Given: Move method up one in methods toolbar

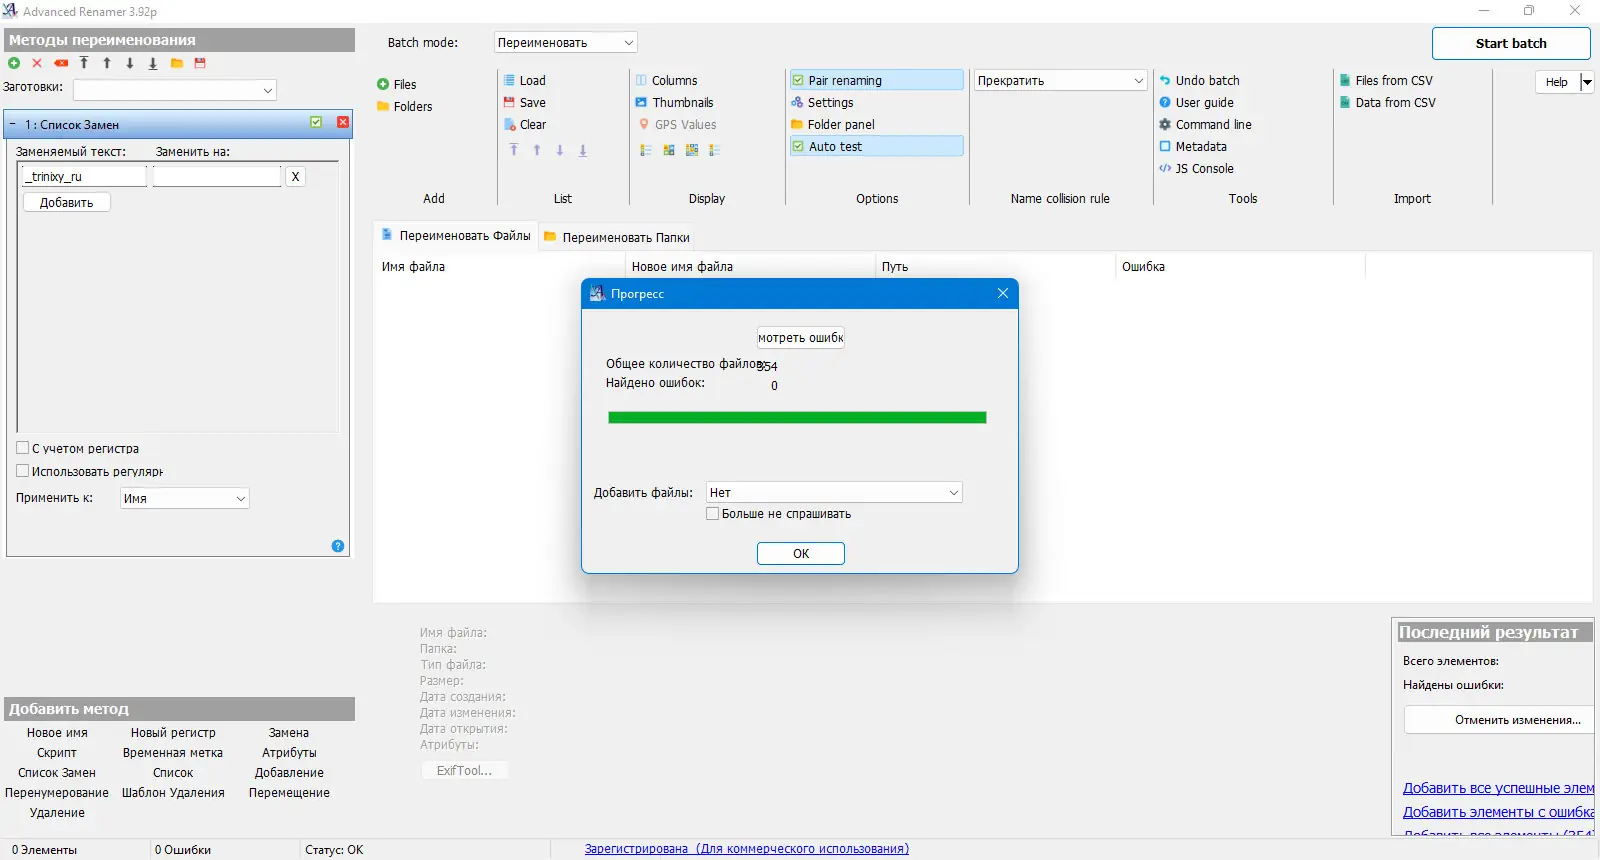Looking at the screenshot, I should 107,63.
